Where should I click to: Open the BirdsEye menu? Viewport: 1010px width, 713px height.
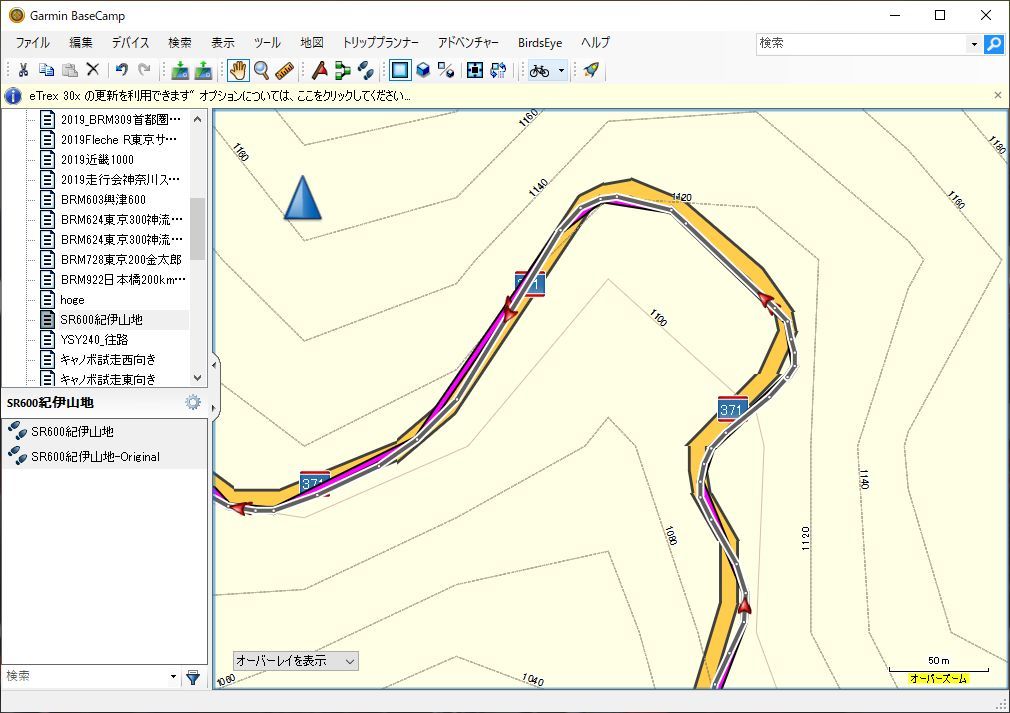(539, 43)
